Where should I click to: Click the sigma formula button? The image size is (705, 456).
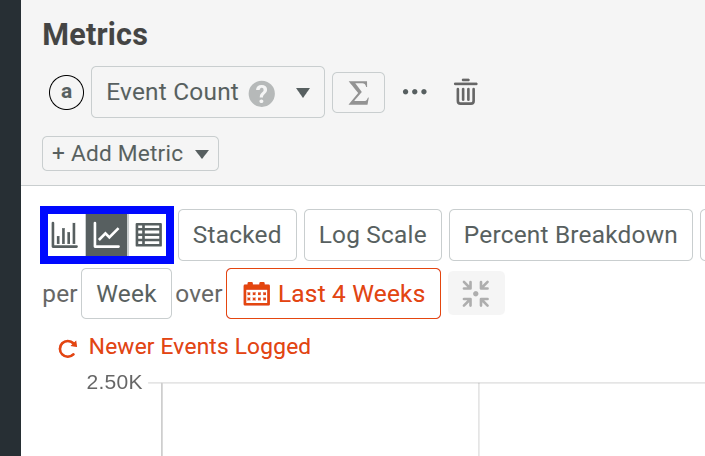tap(358, 92)
